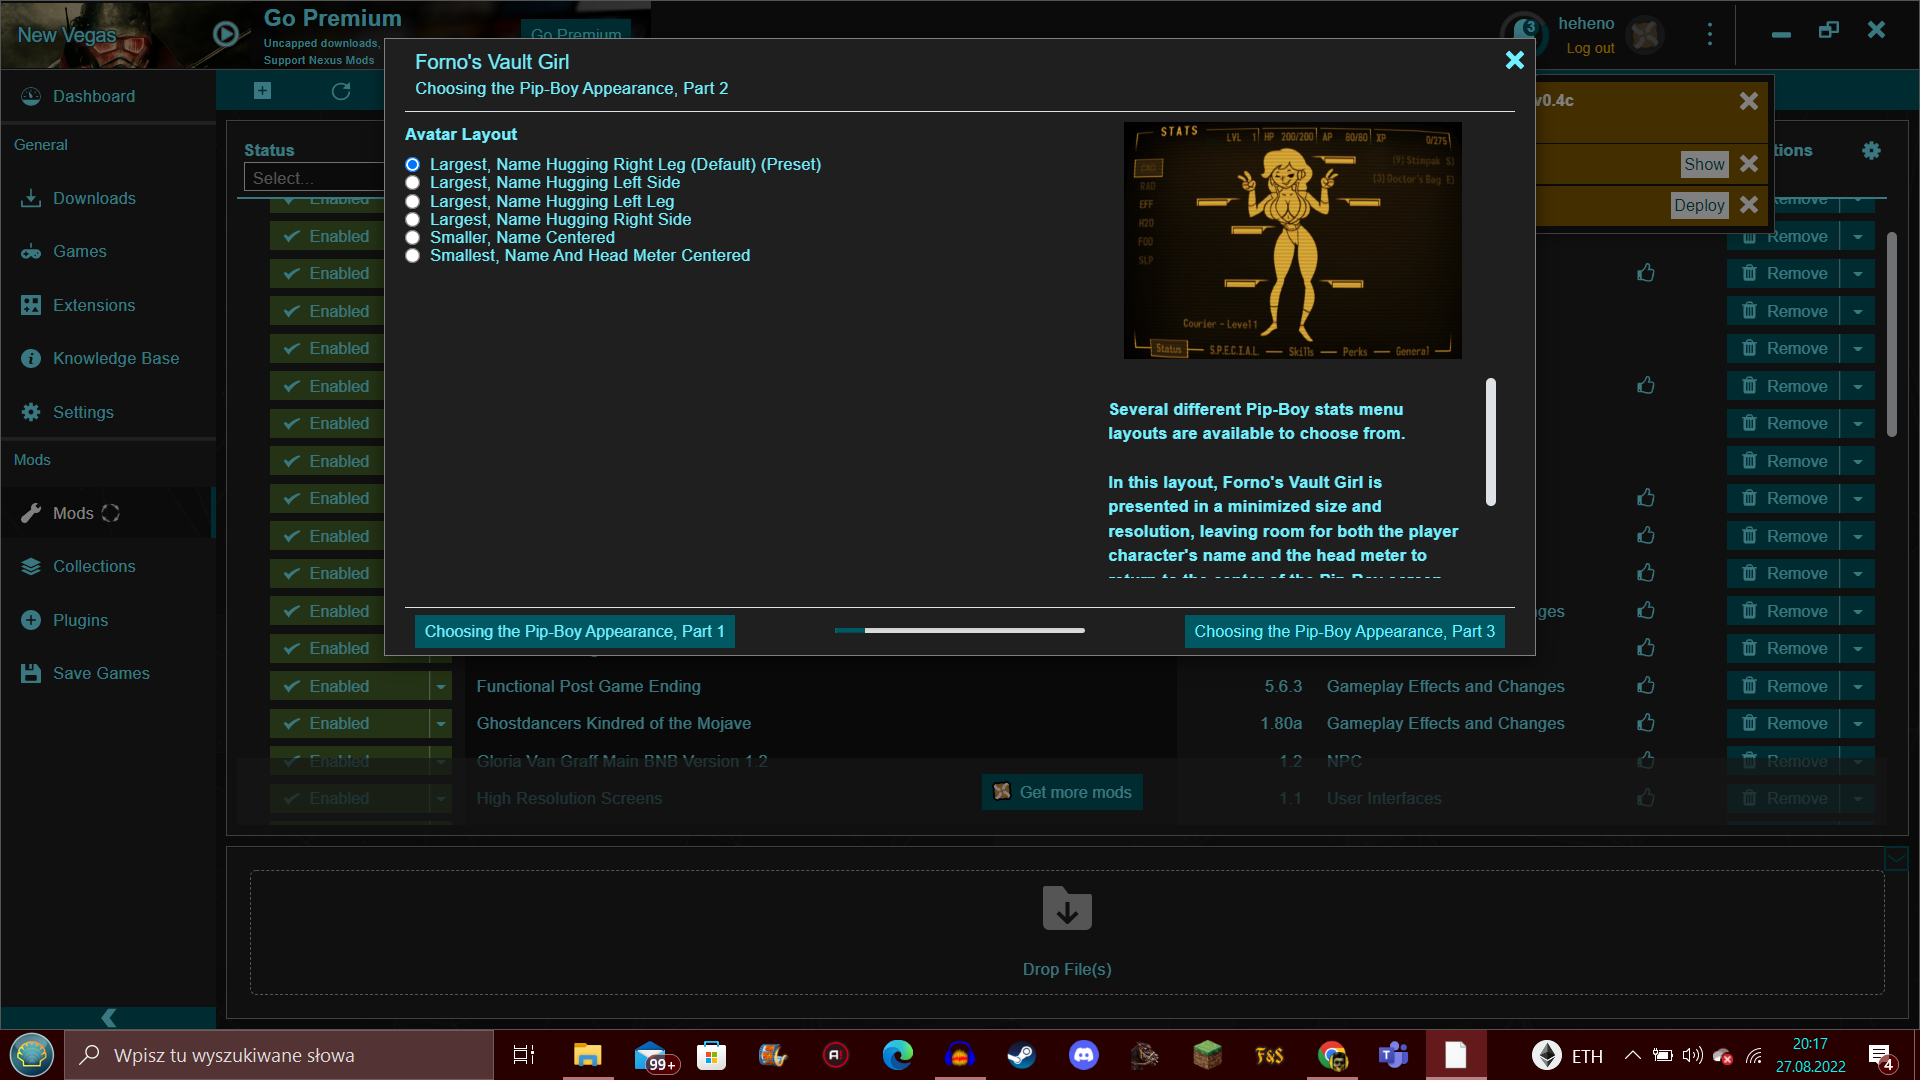The image size is (1920, 1080).
Task: Click the refresh icon in mods toolbar
Action: [x=341, y=91]
